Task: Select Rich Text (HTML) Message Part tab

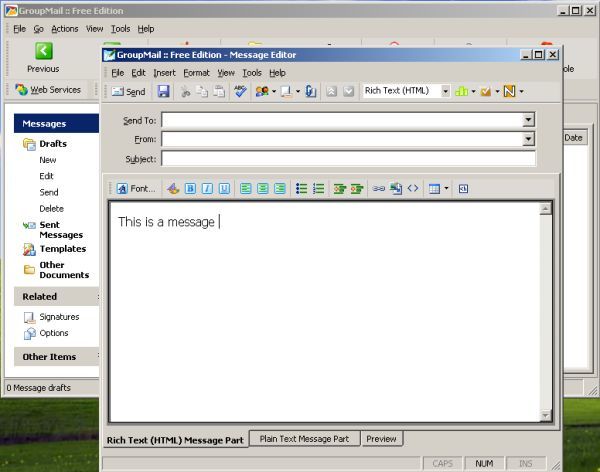Action: click(175, 440)
